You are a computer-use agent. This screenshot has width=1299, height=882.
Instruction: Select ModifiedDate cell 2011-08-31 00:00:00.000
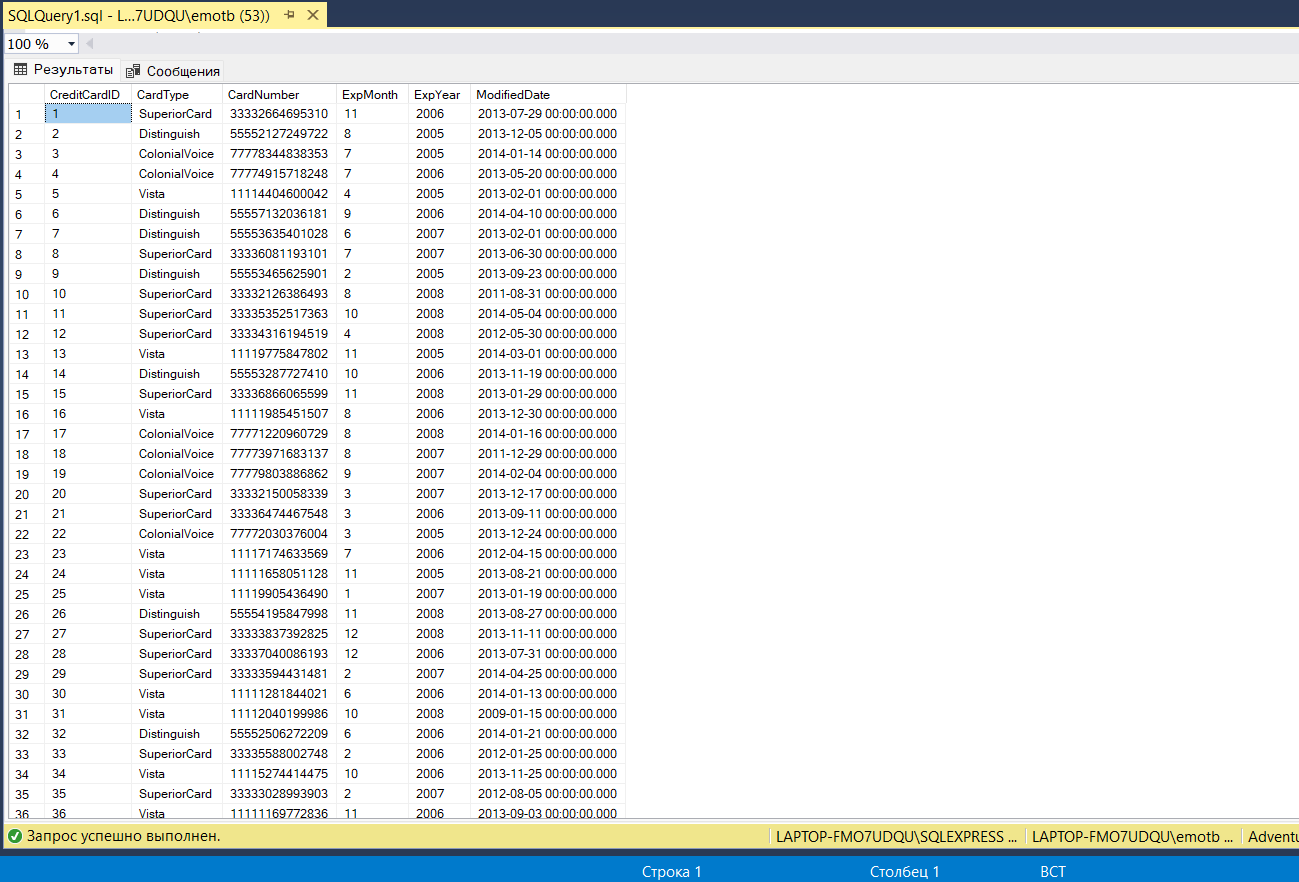click(x=548, y=294)
